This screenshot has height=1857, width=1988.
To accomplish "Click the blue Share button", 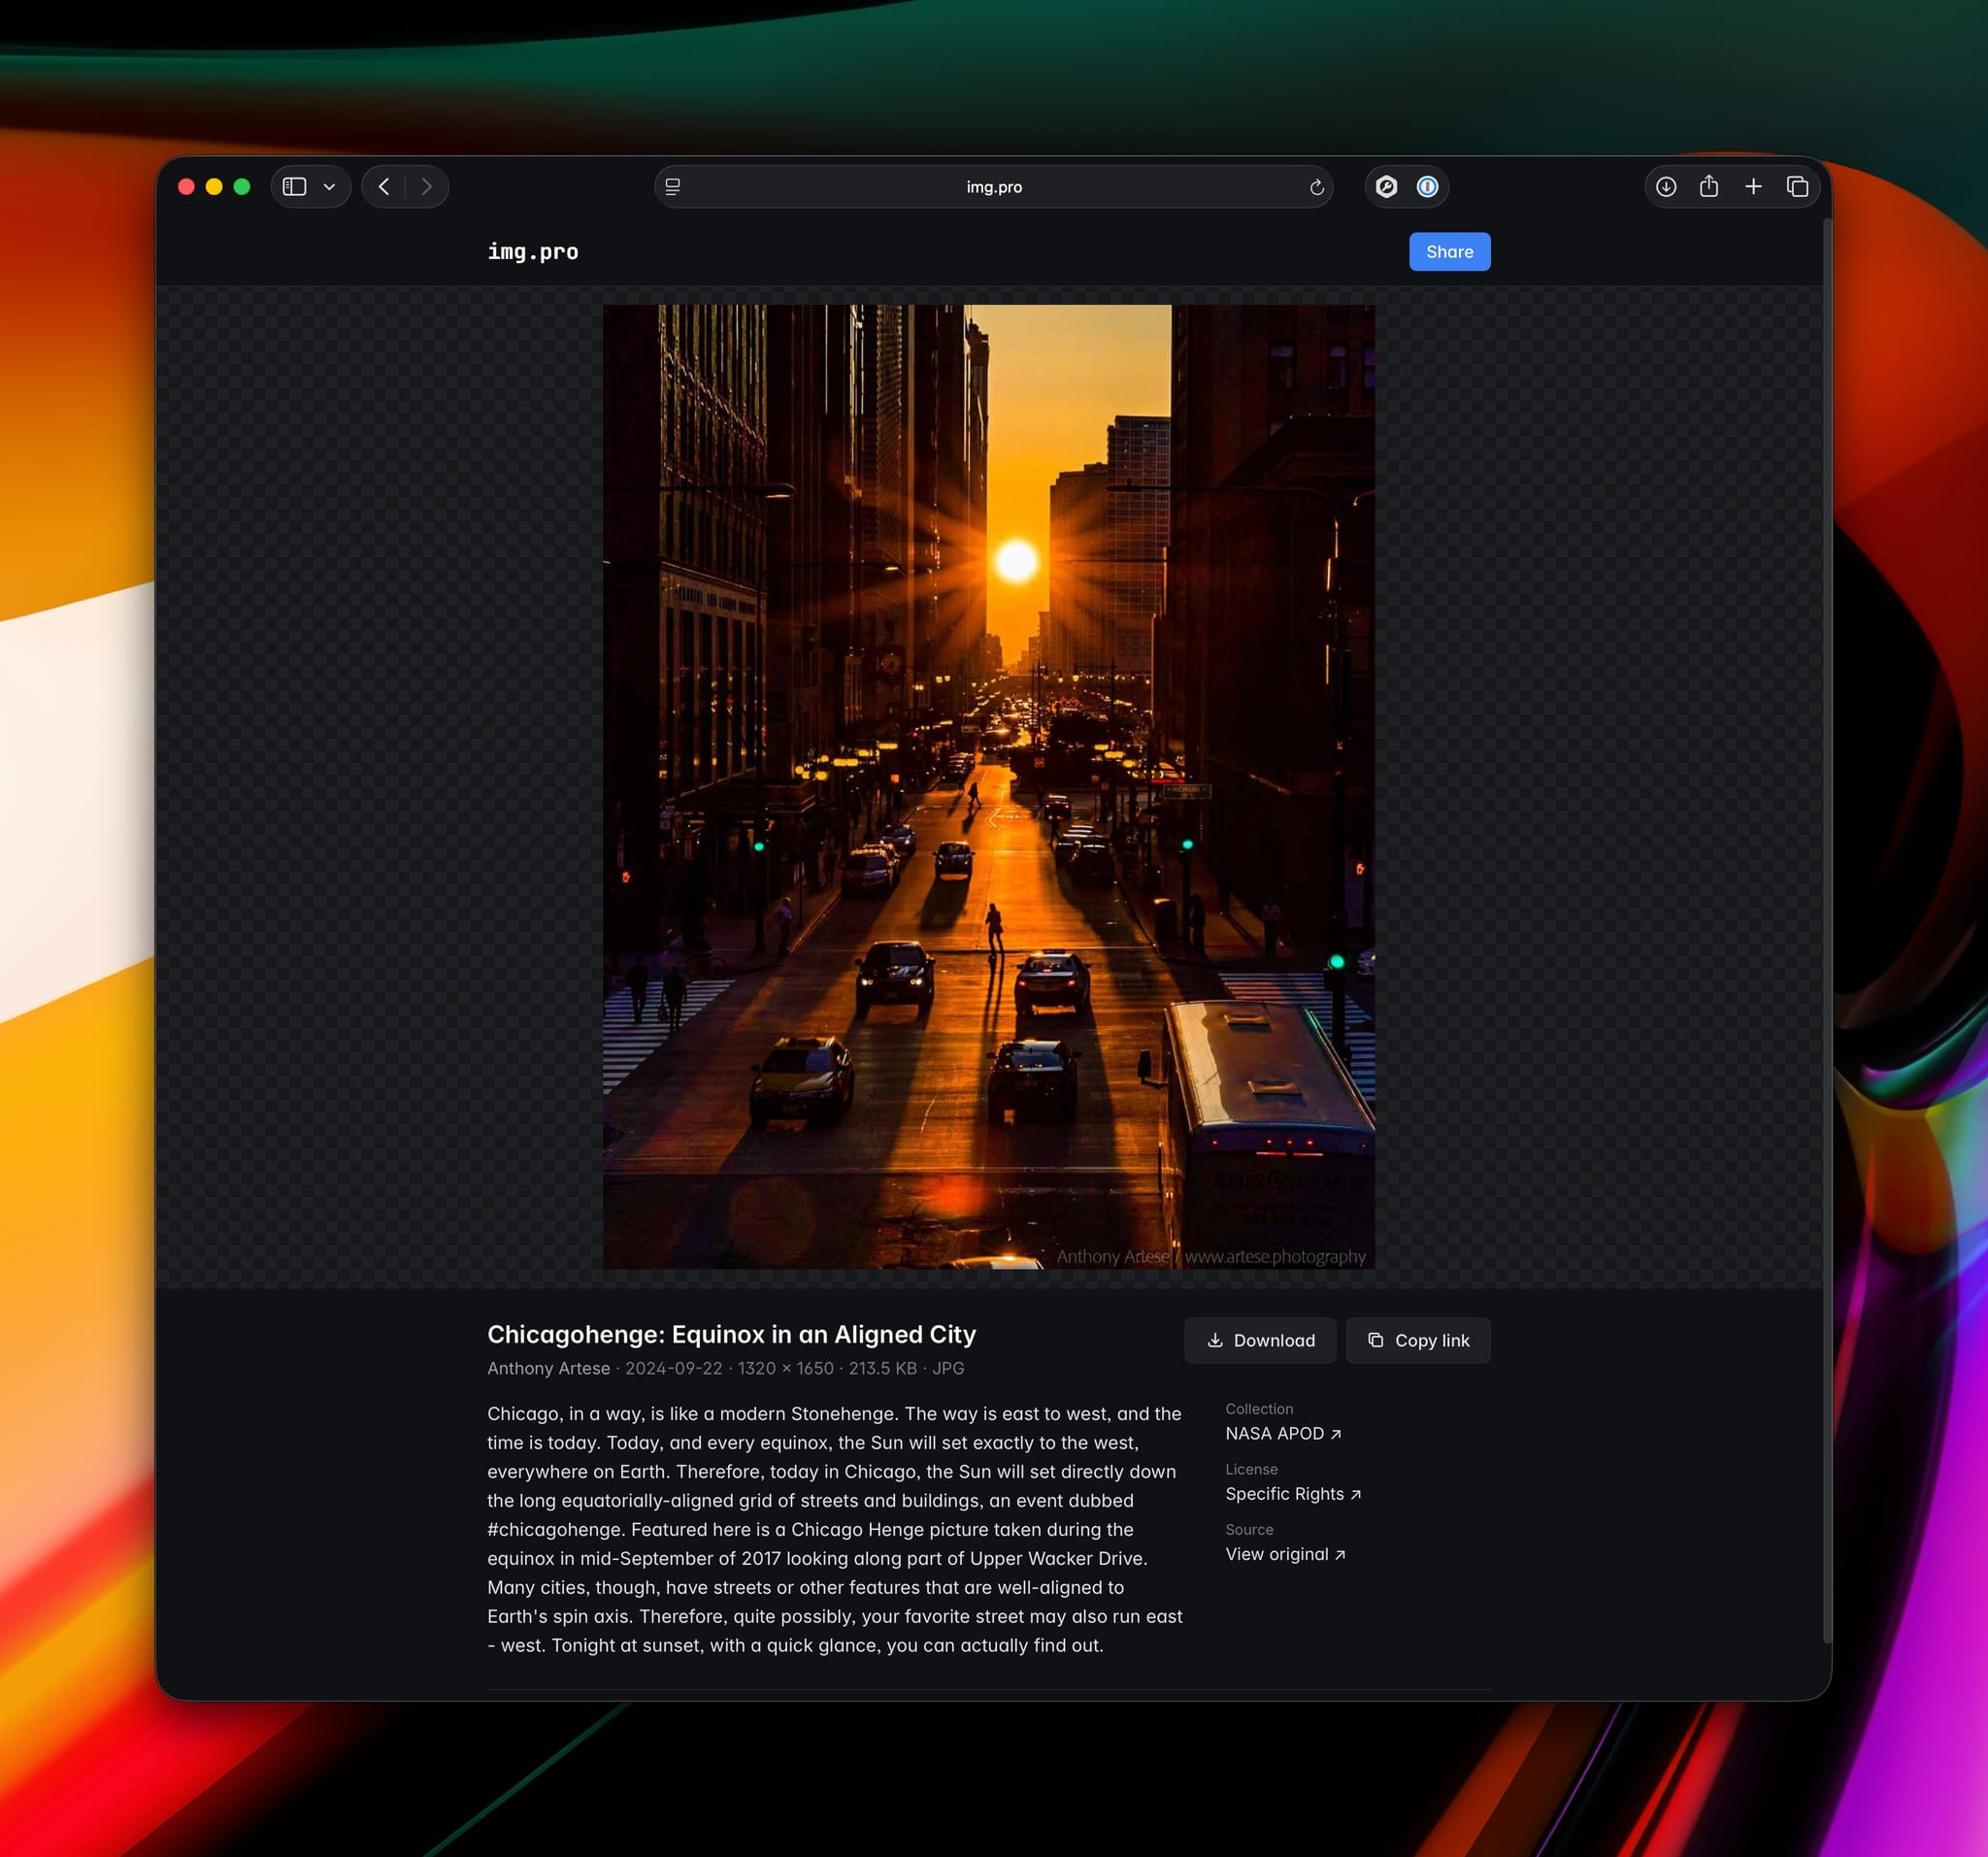I will tap(1449, 252).
